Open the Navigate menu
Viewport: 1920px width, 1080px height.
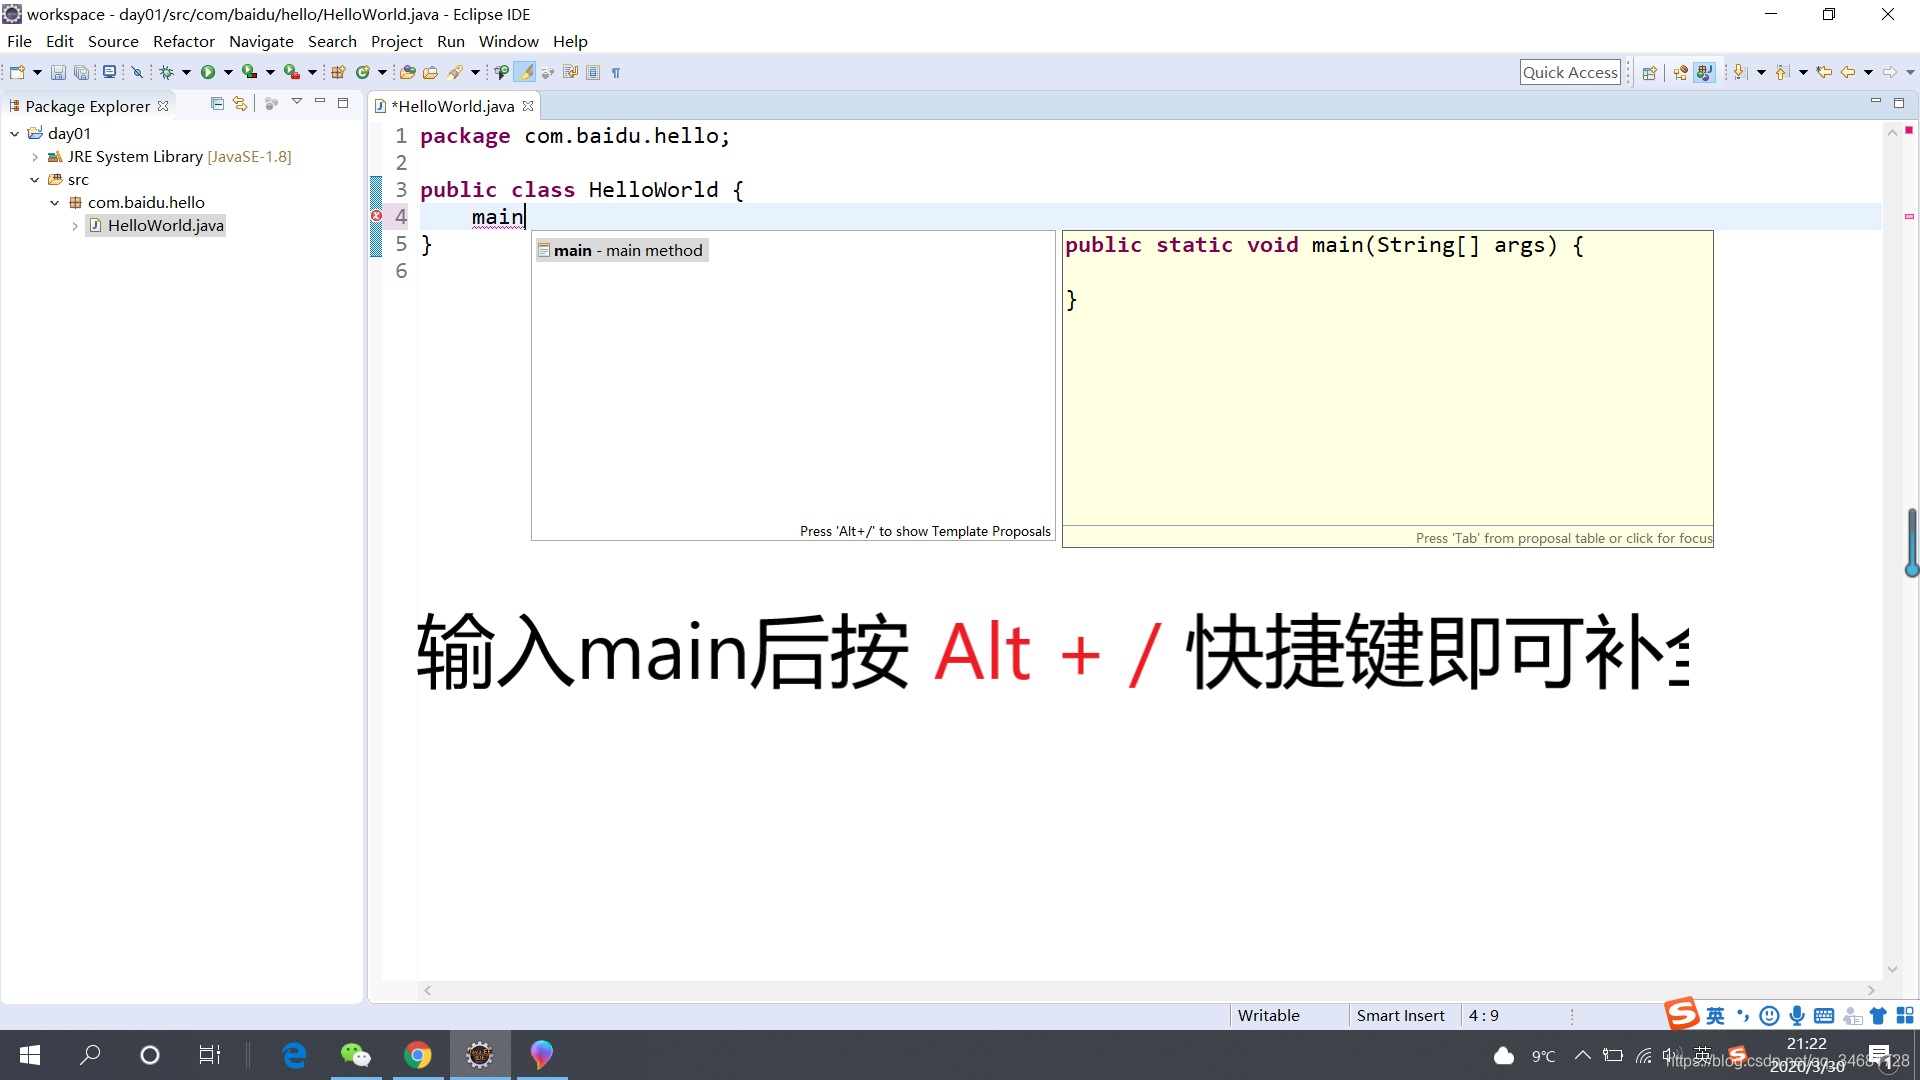pyautogui.click(x=261, y=41)
